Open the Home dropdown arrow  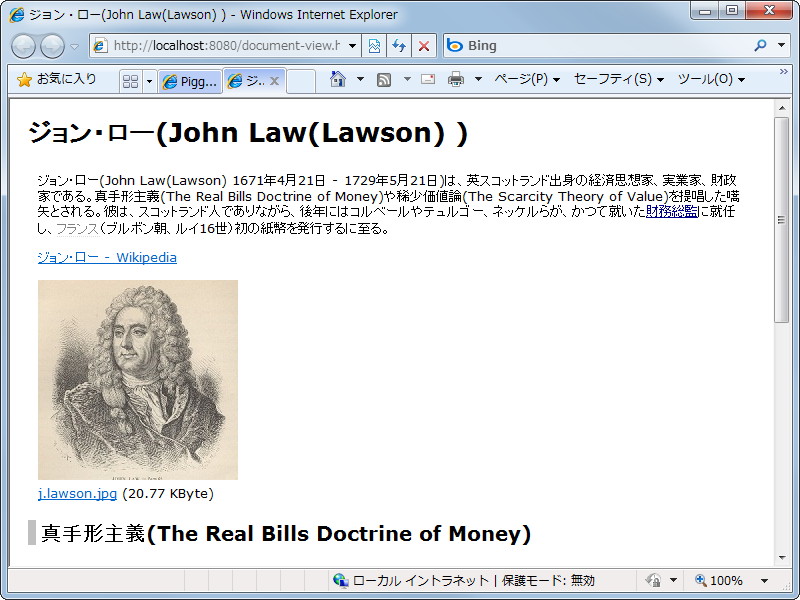(x=360, y=79)
